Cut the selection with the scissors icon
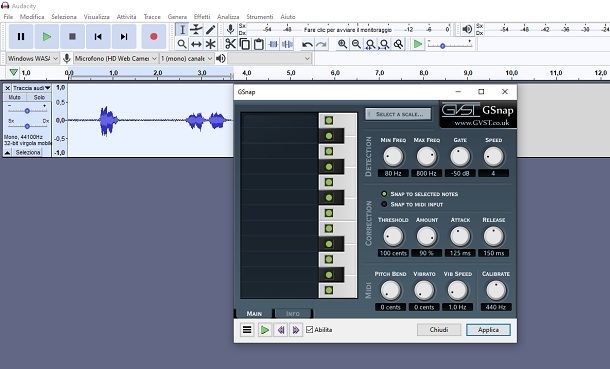Screen dimensions: 610x369 point(230,44)
